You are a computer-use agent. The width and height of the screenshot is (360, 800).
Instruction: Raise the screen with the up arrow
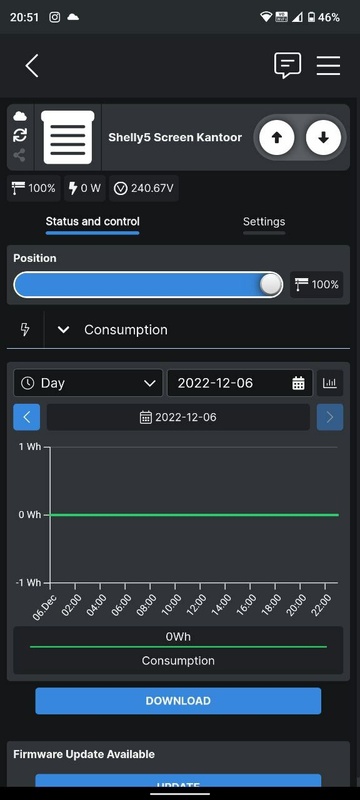(276, 137)
